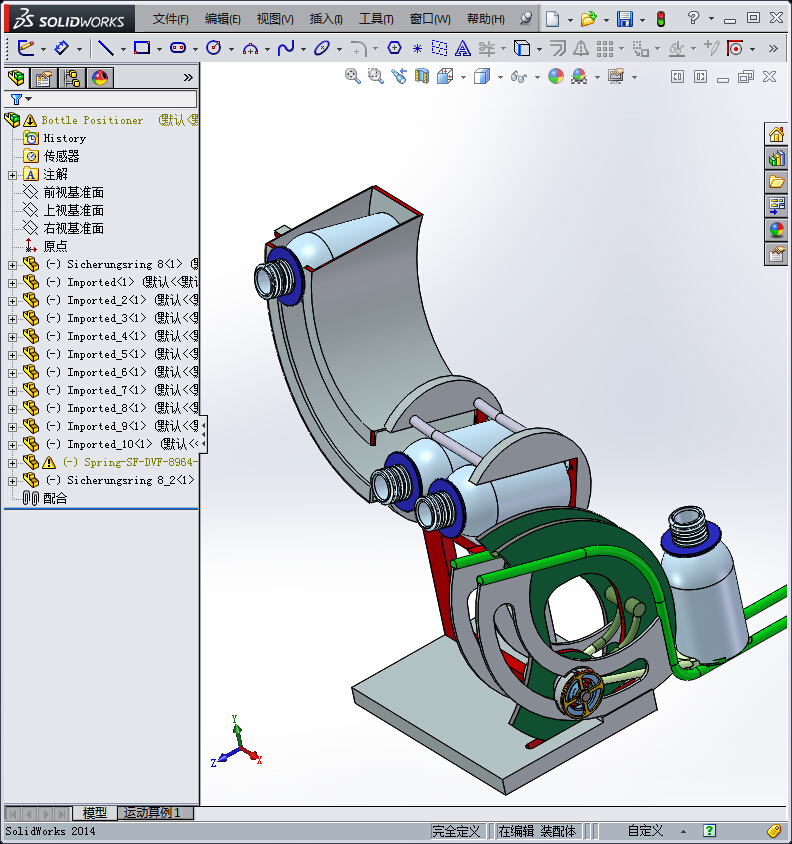Viewport: 792px width, 844px height.
Task: Click the Apply Scene icon
Action: click(579, 76)
